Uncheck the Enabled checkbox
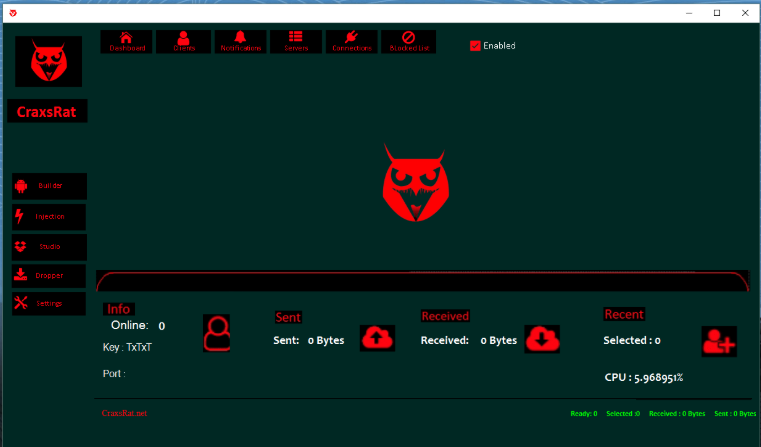Screen dimensions: 761x447 [475, 46]
